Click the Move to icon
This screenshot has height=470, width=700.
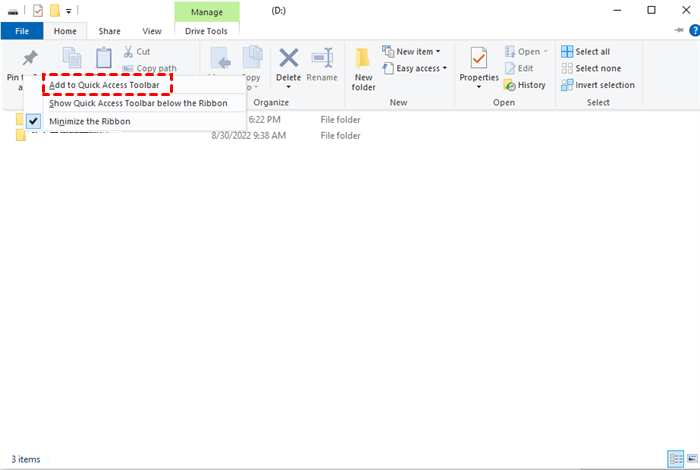point(221,59)
